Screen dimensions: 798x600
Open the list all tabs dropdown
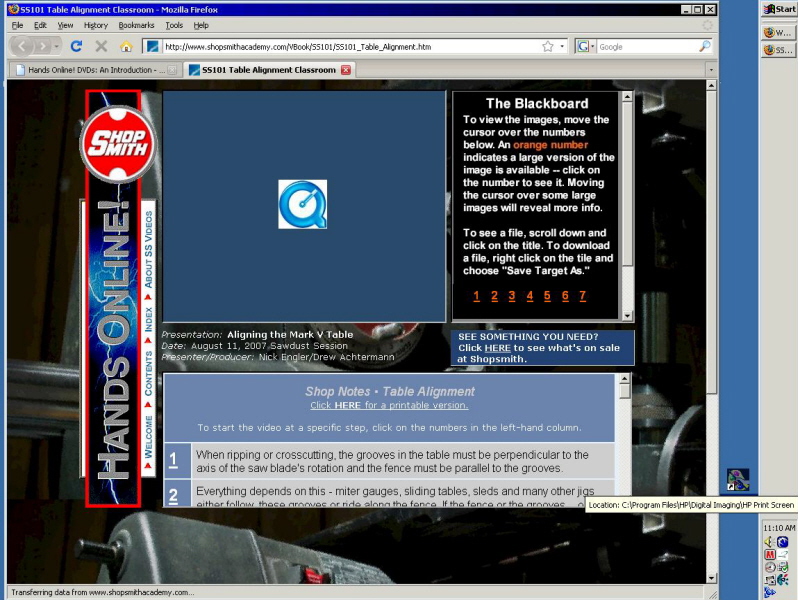711,70
